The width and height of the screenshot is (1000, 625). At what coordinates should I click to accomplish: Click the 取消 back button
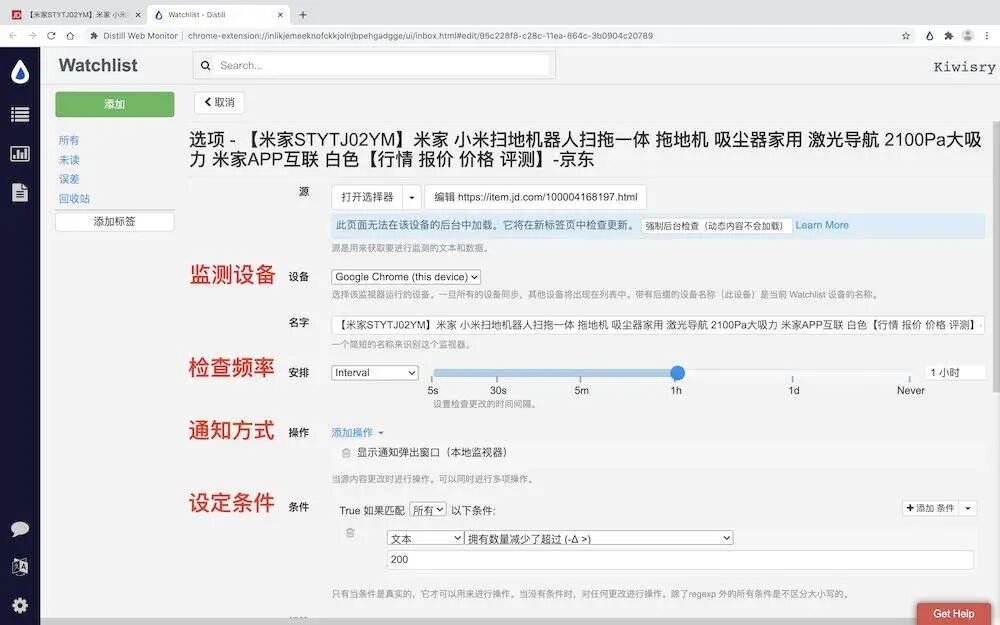[x=219, y=102]
